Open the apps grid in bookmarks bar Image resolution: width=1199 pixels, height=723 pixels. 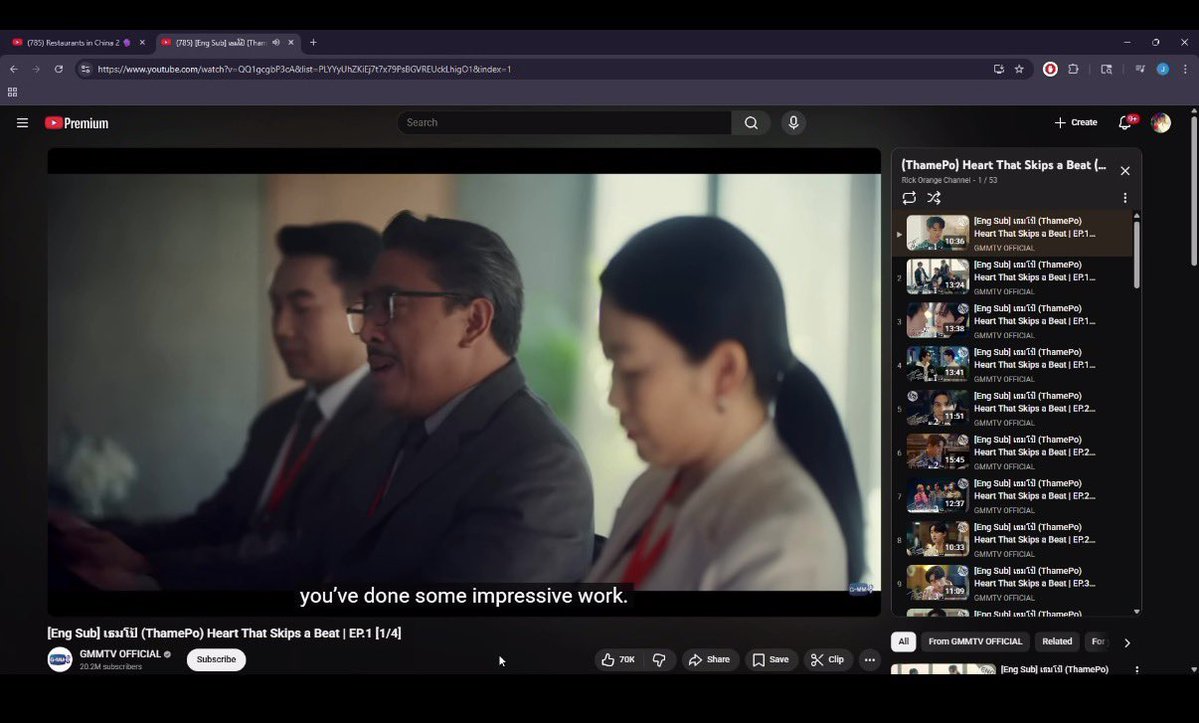tap(12, 92)
